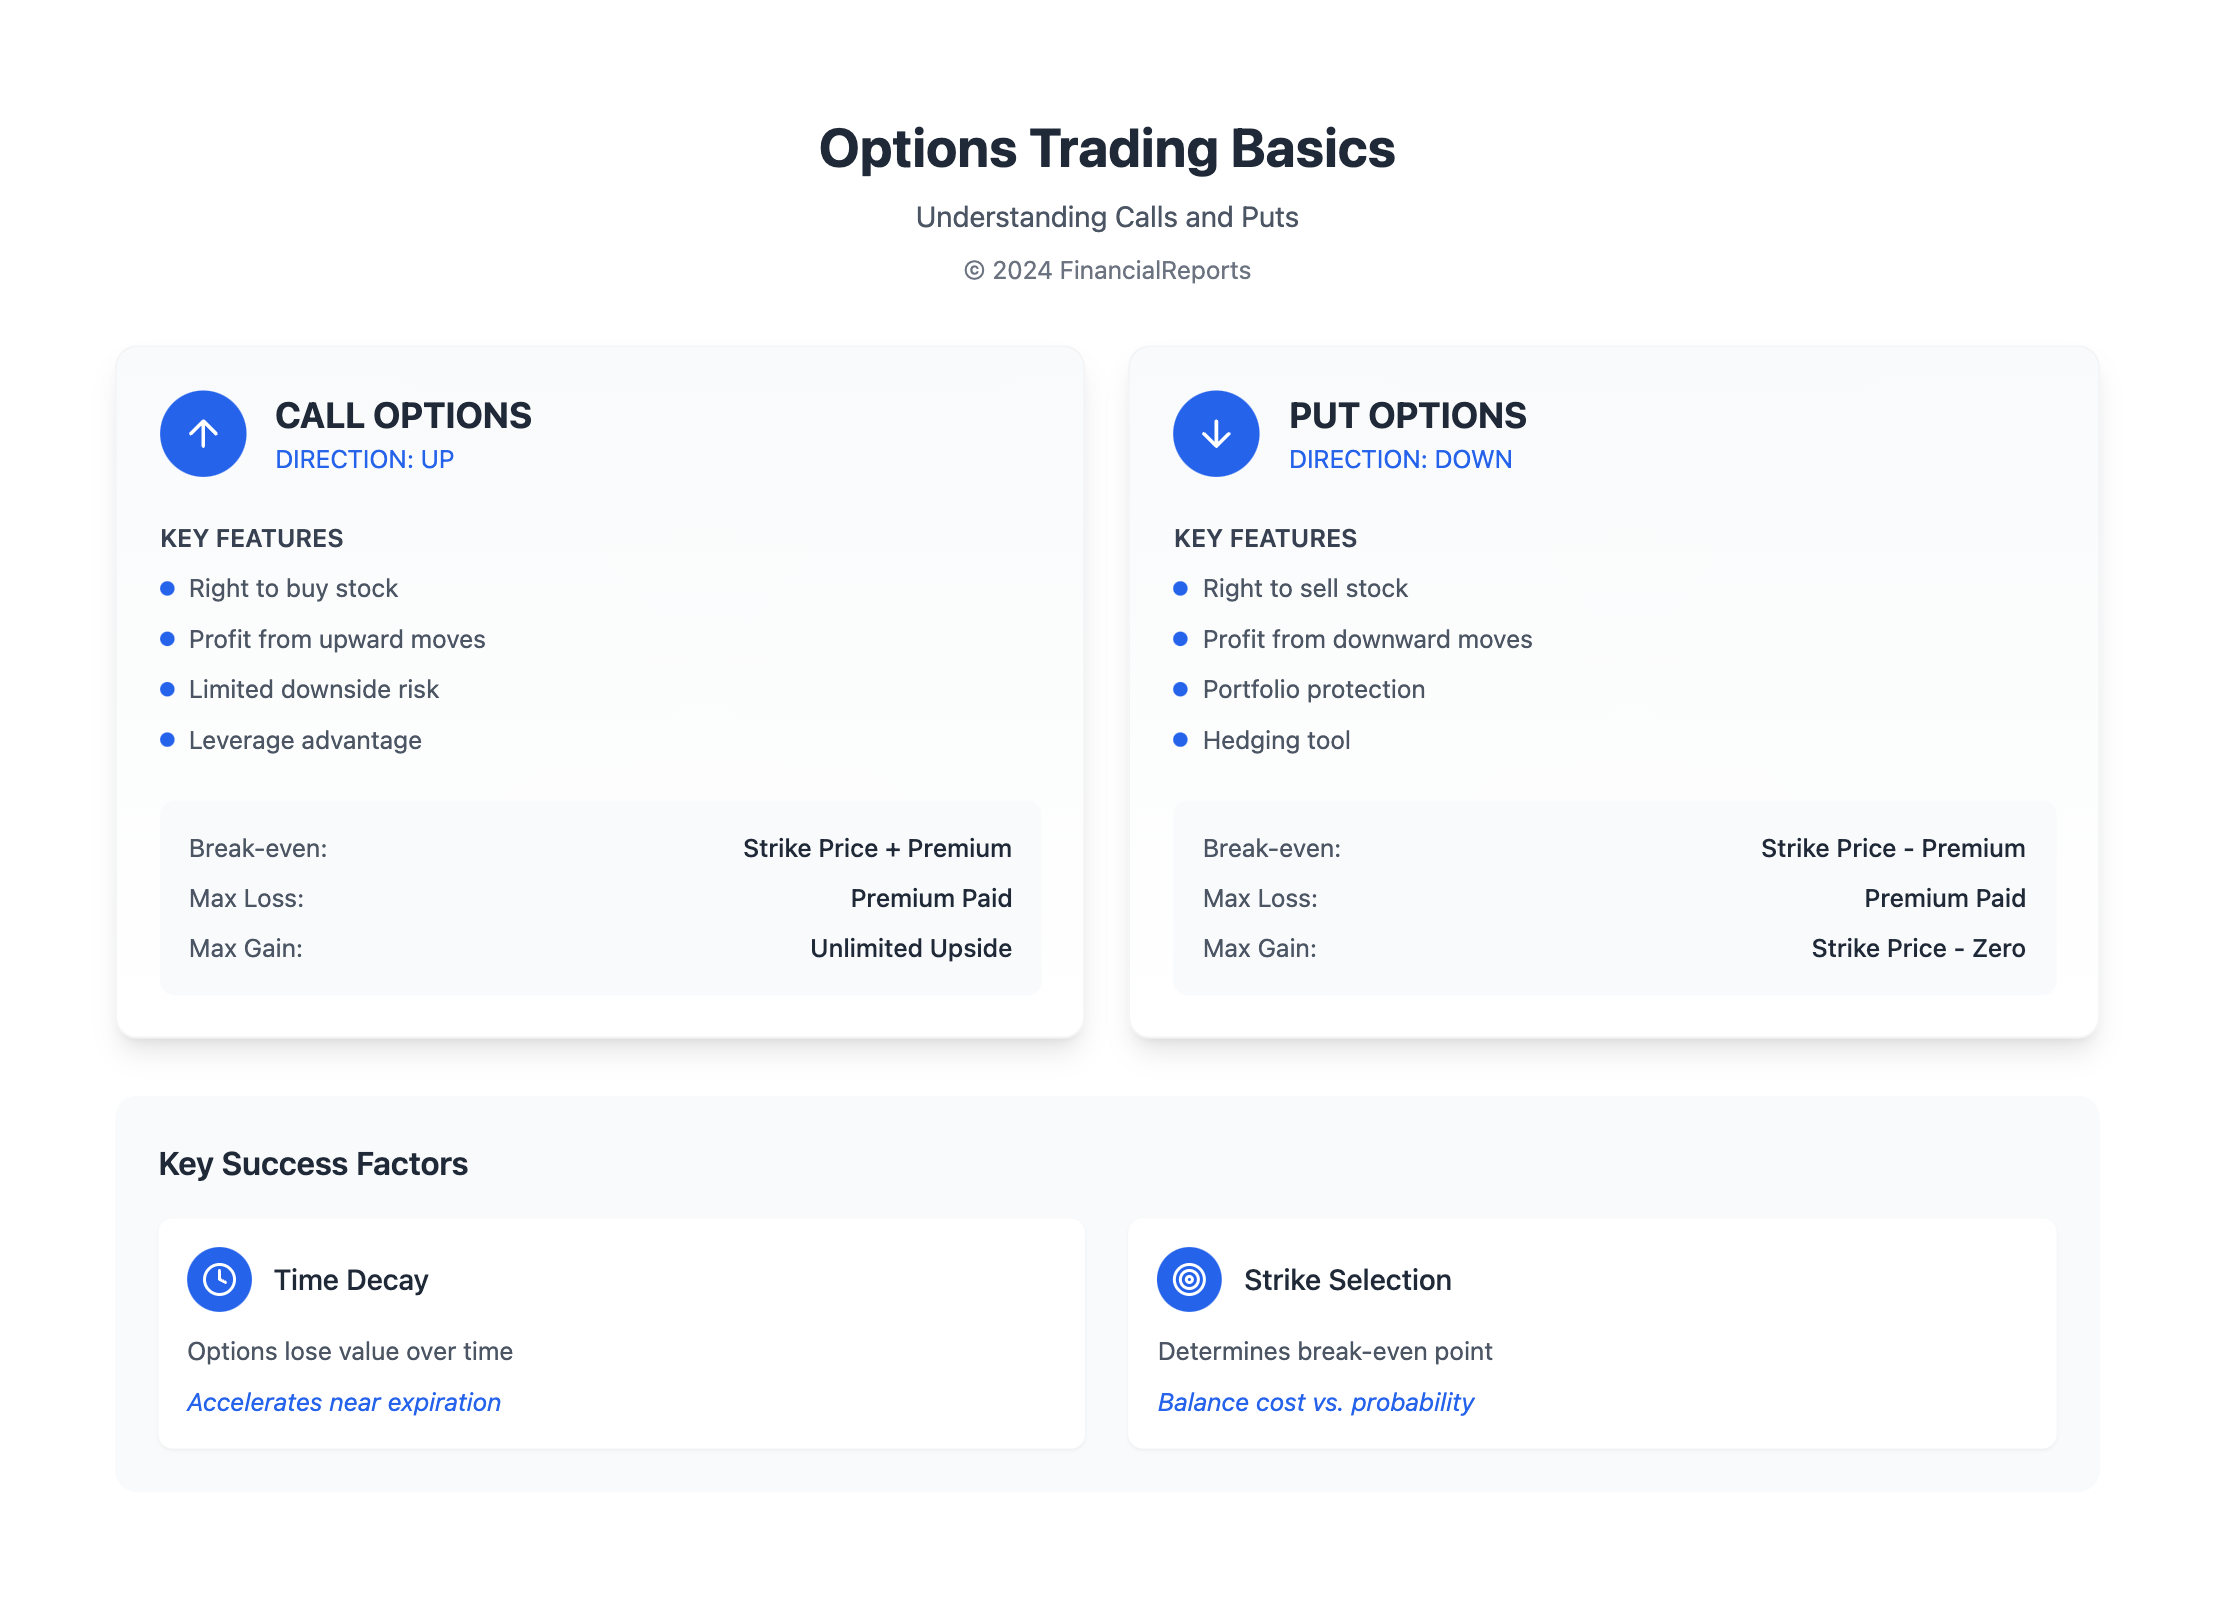Screen dimensions: 2215x1607
Task: Click the Options Trading Basics title
Action: [x=1107, y=148]
